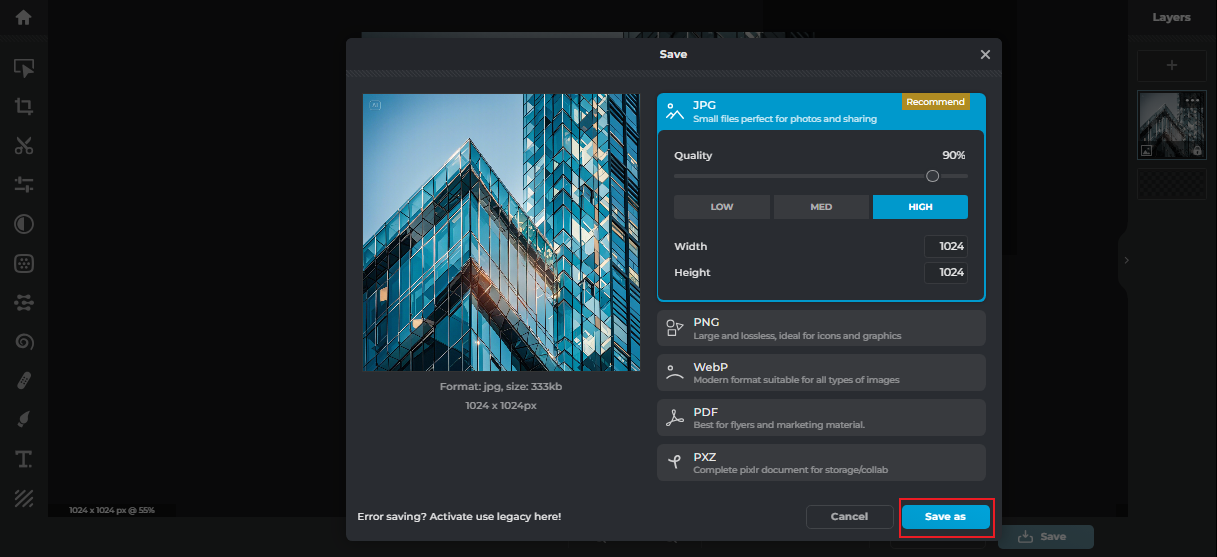Select the Liquify tool
This screenshot has width=1217, height=557.
click(x=24, y=302)
